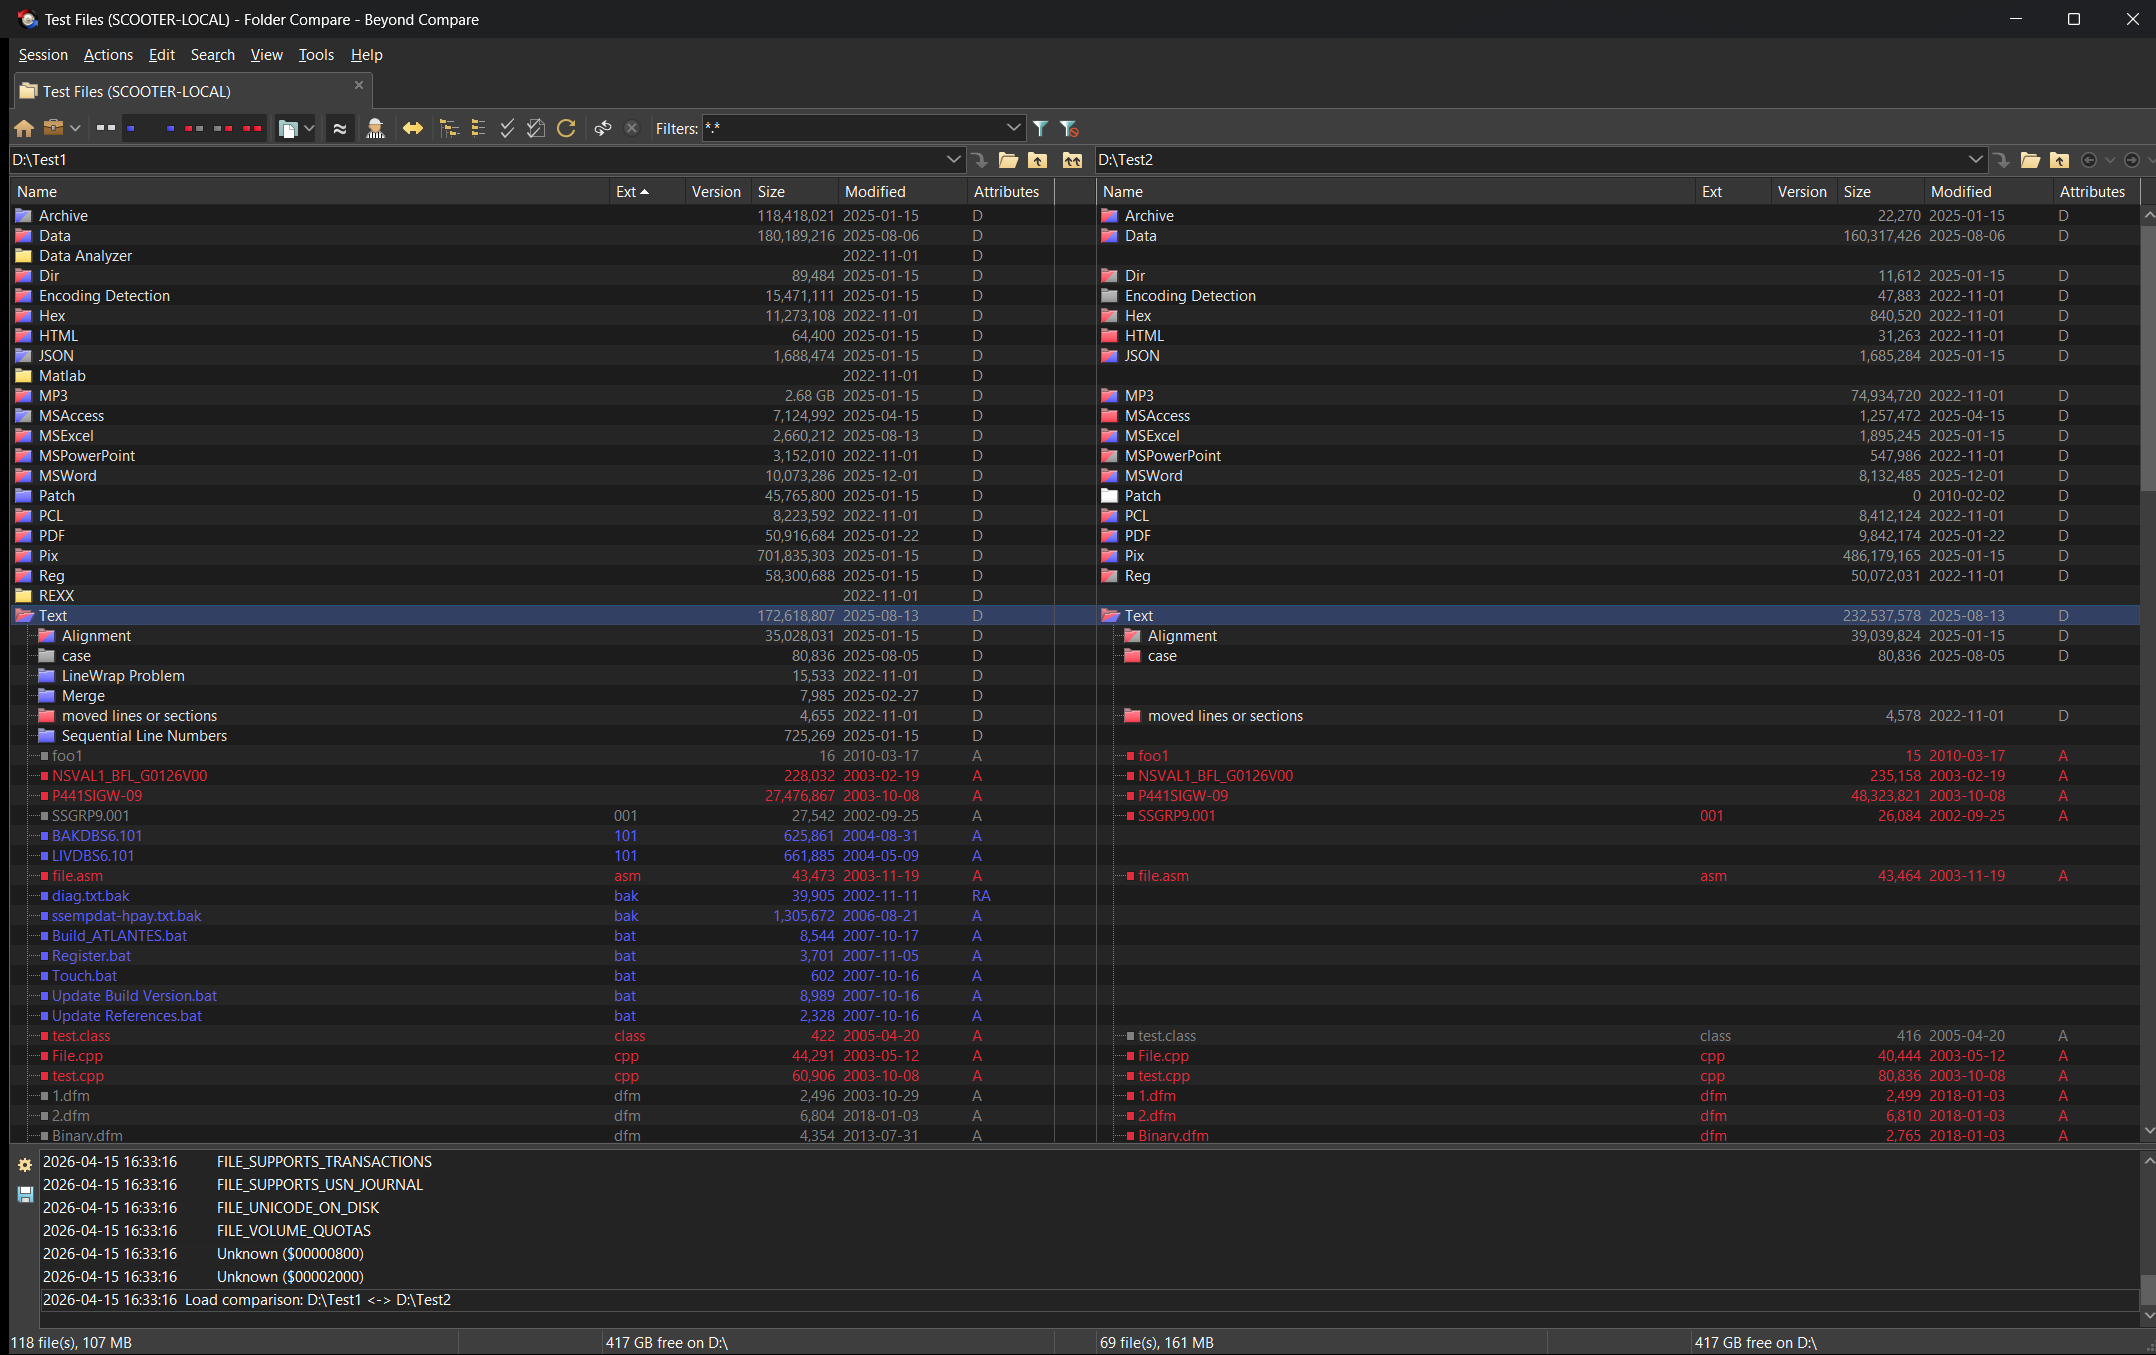Open right pane back history dropdown
The height and width of the screenshot is (1355, 2156).
(2110, 160)
